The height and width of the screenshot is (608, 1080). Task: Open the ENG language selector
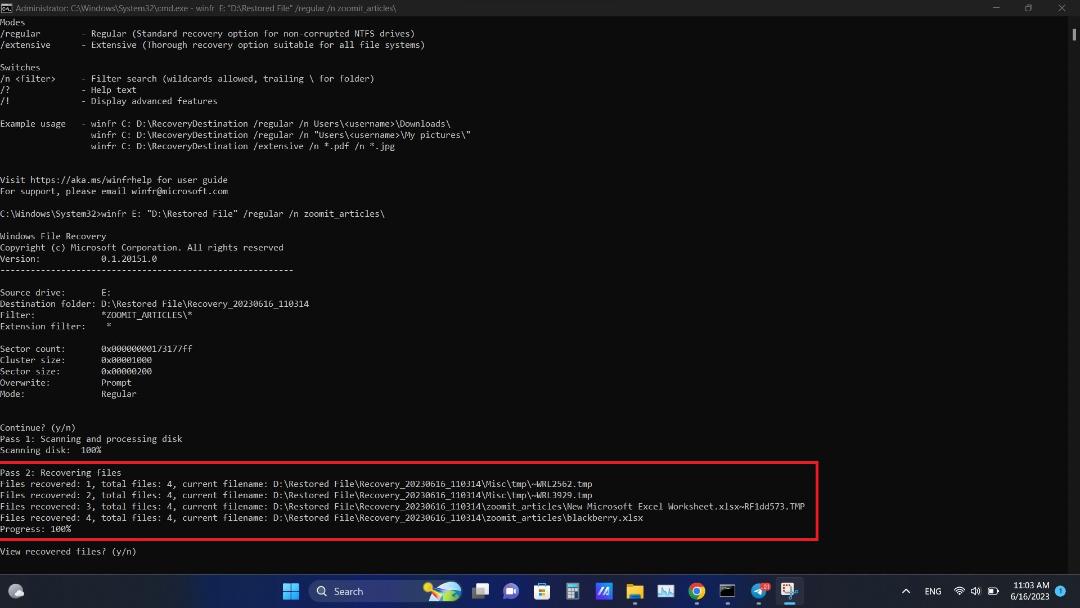pyautogui.click(x=933, y=591)
